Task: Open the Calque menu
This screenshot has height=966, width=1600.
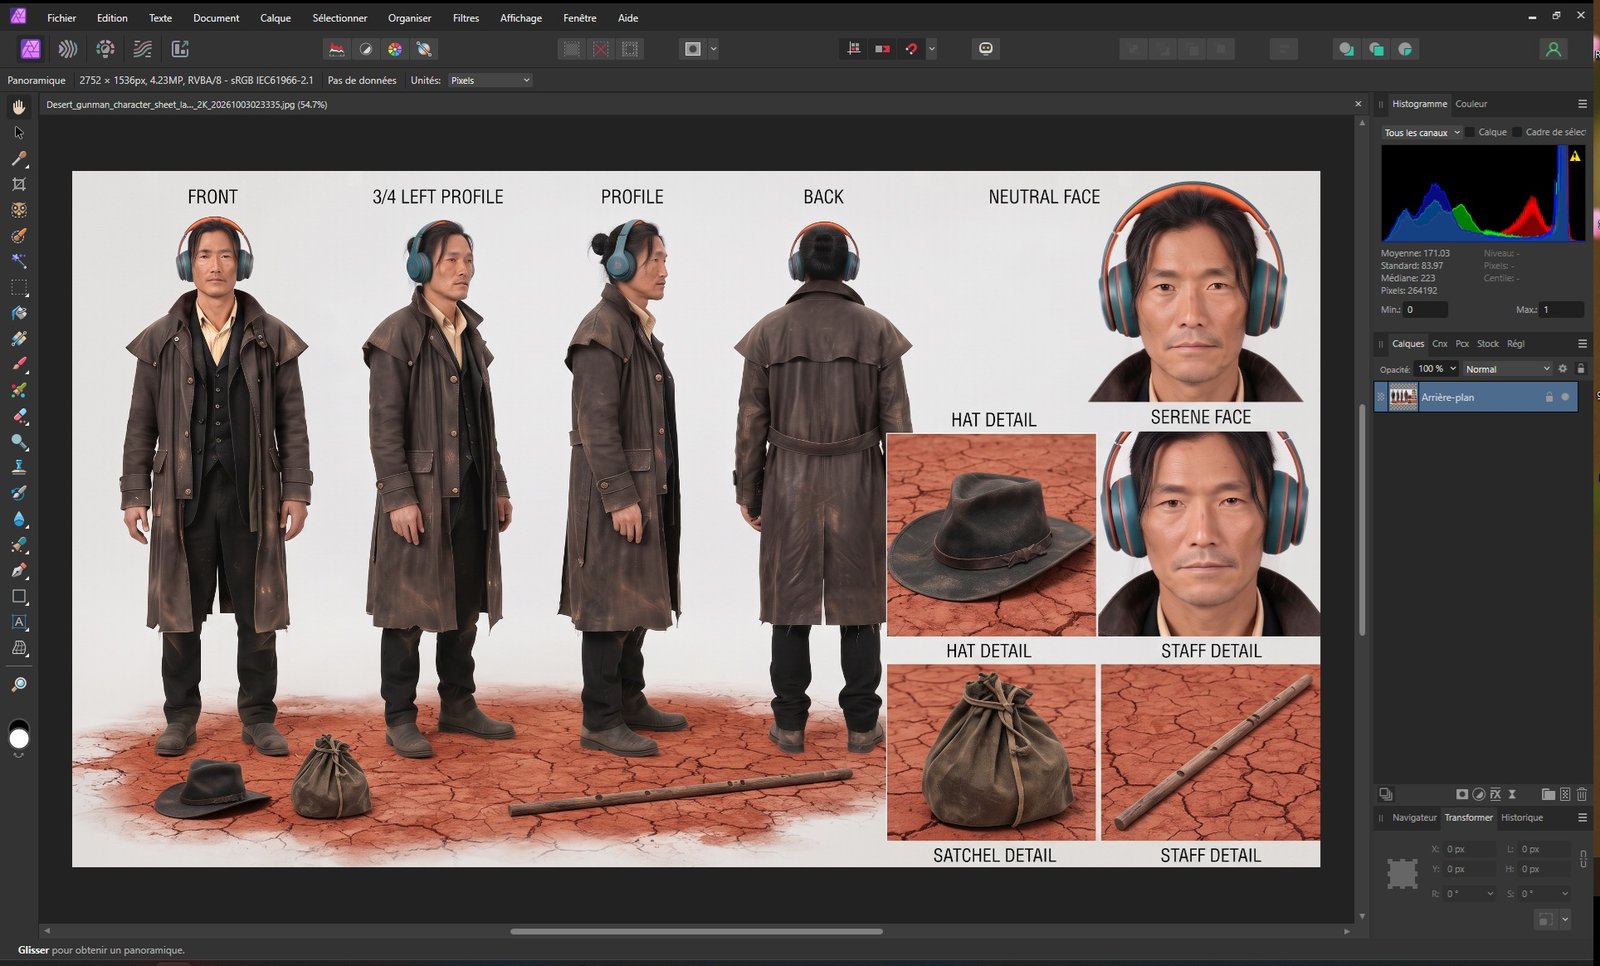Action: [x=275, y=18]
